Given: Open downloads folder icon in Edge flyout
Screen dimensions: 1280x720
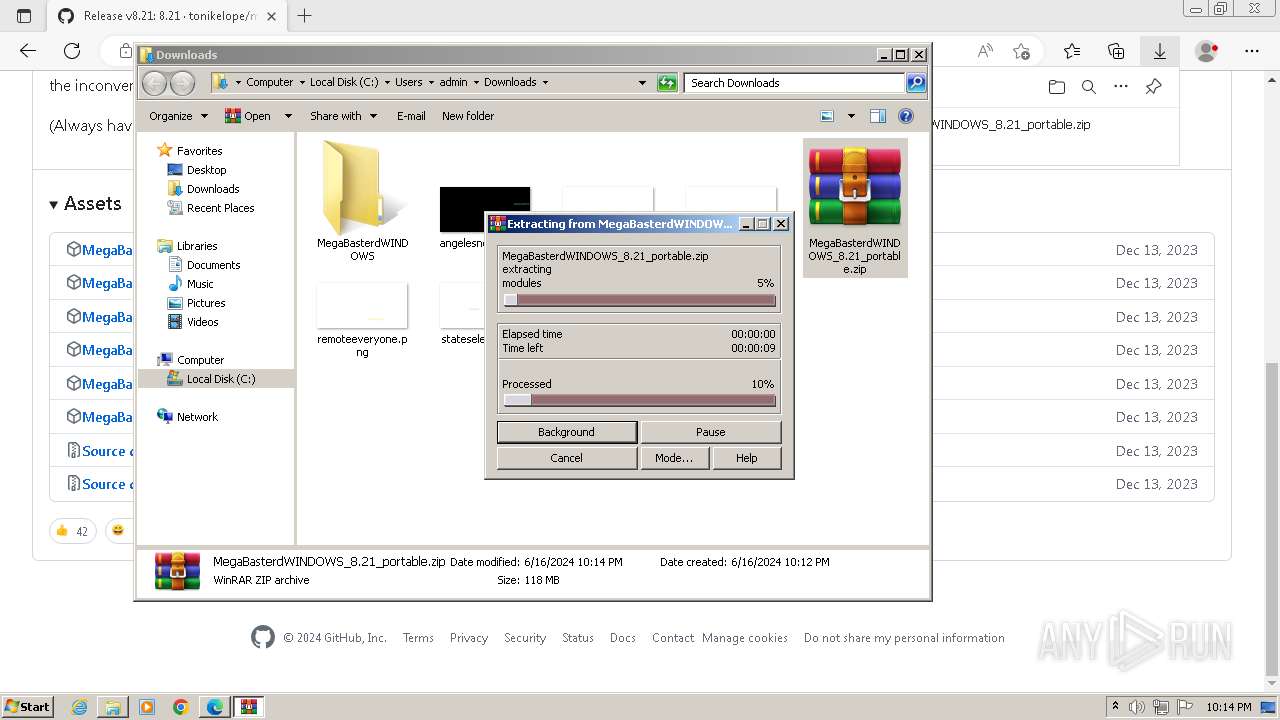Looking at the screenshot, I should [x=1057, y=87].
